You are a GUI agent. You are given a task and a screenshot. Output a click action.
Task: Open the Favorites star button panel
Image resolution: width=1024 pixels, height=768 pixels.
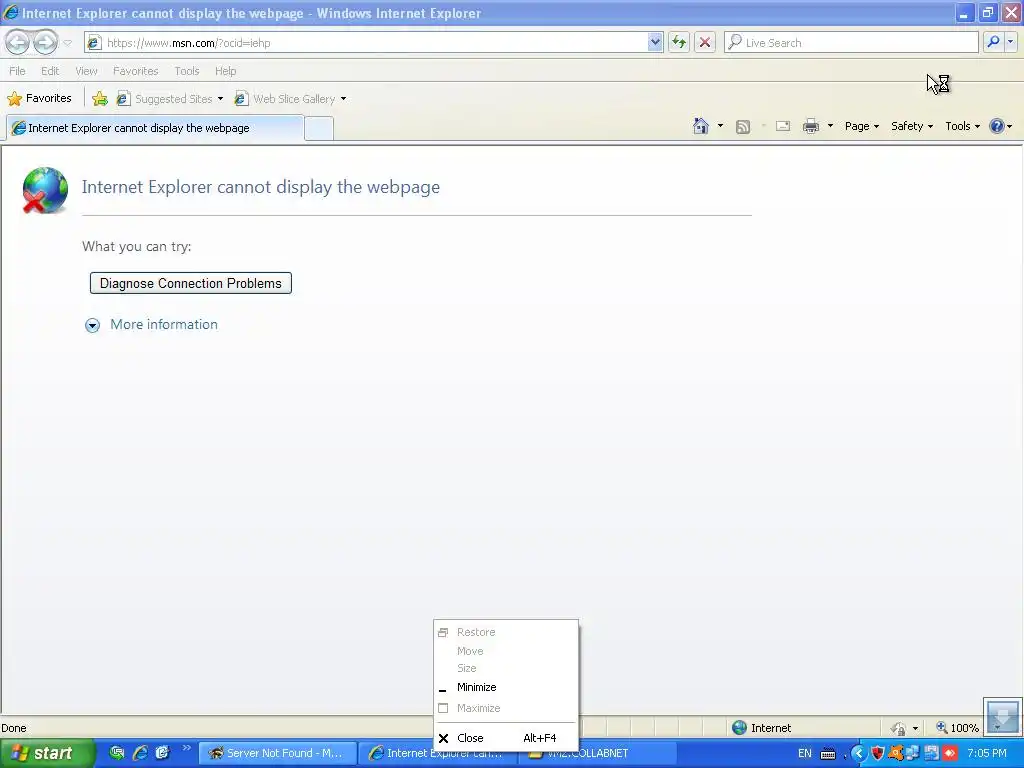(39, 99)
